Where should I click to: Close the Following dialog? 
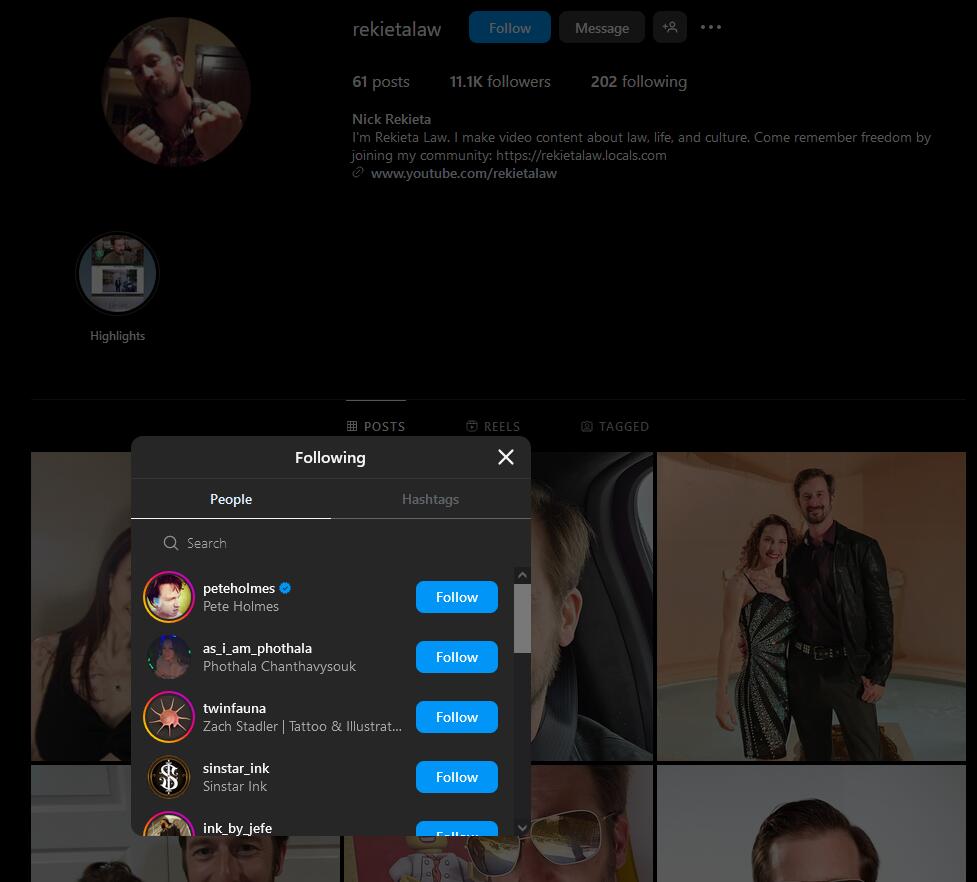(506, 457)
